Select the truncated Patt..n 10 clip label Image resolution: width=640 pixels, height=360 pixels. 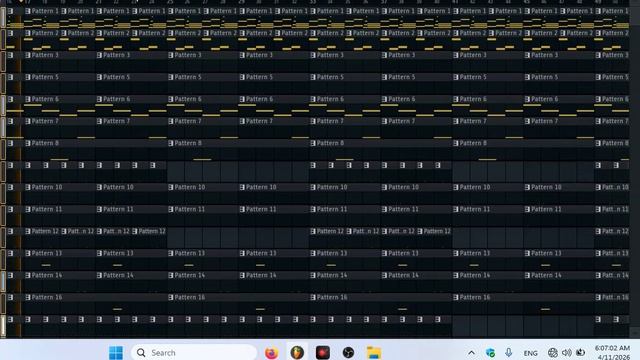616,187
